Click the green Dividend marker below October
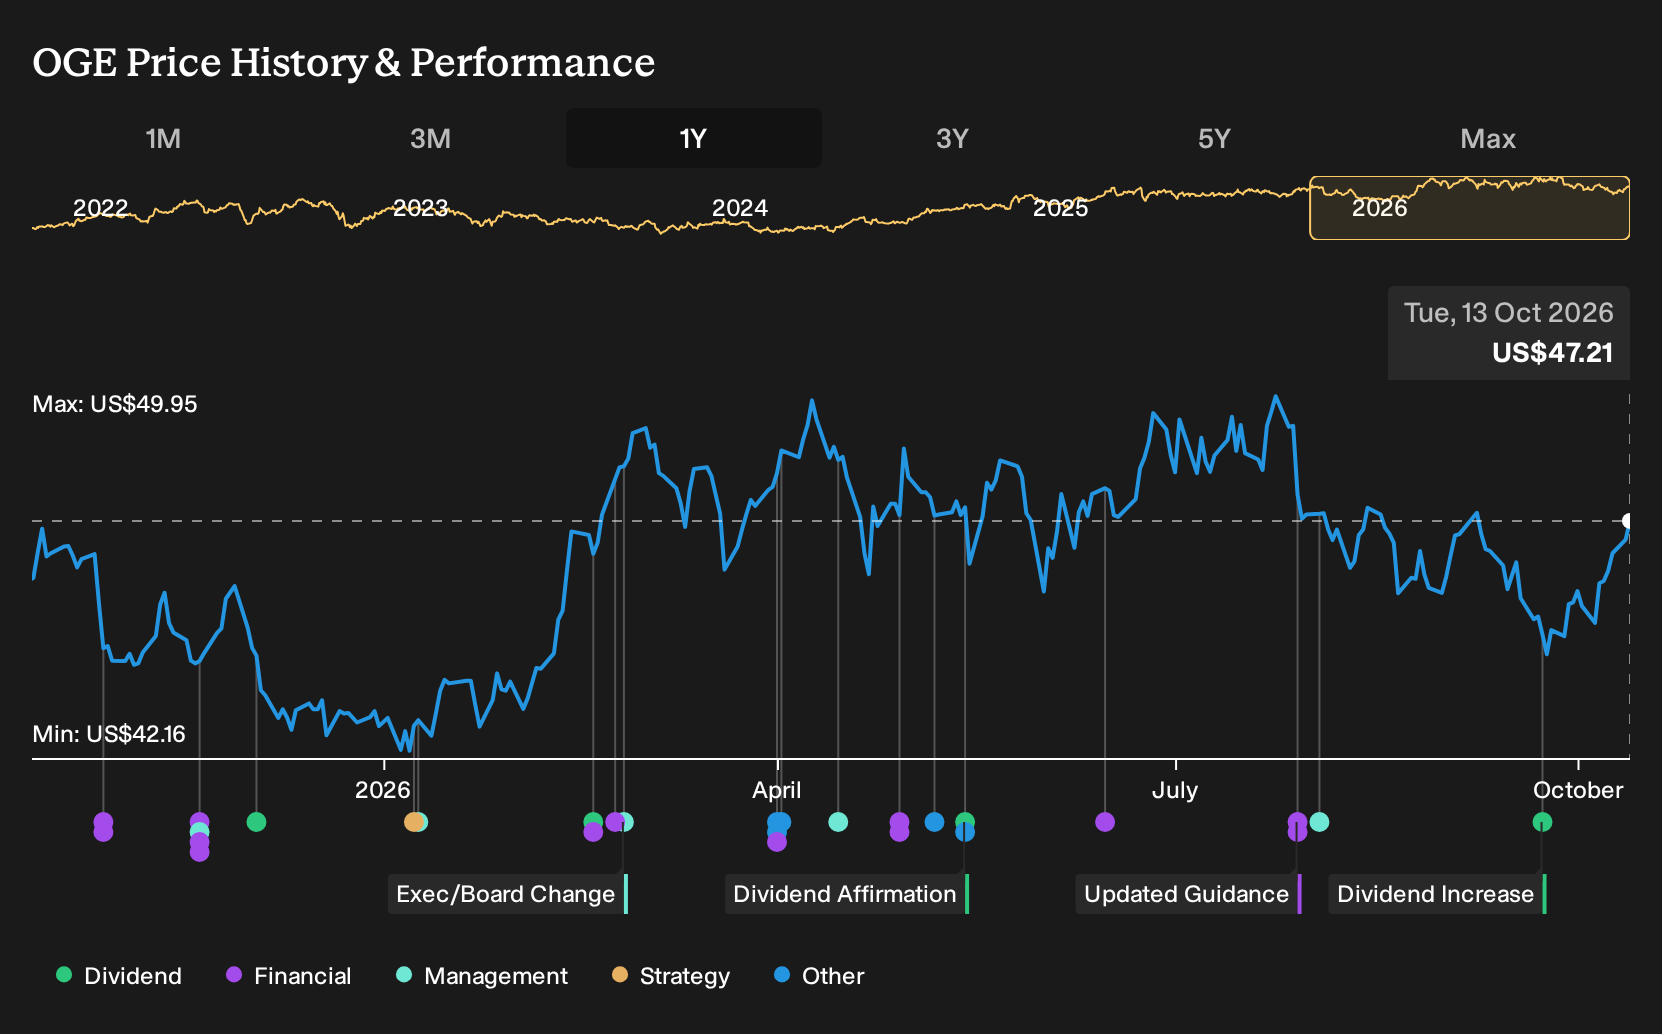The height and width of the screenshot is (1034, 1662). point(1542,822)
